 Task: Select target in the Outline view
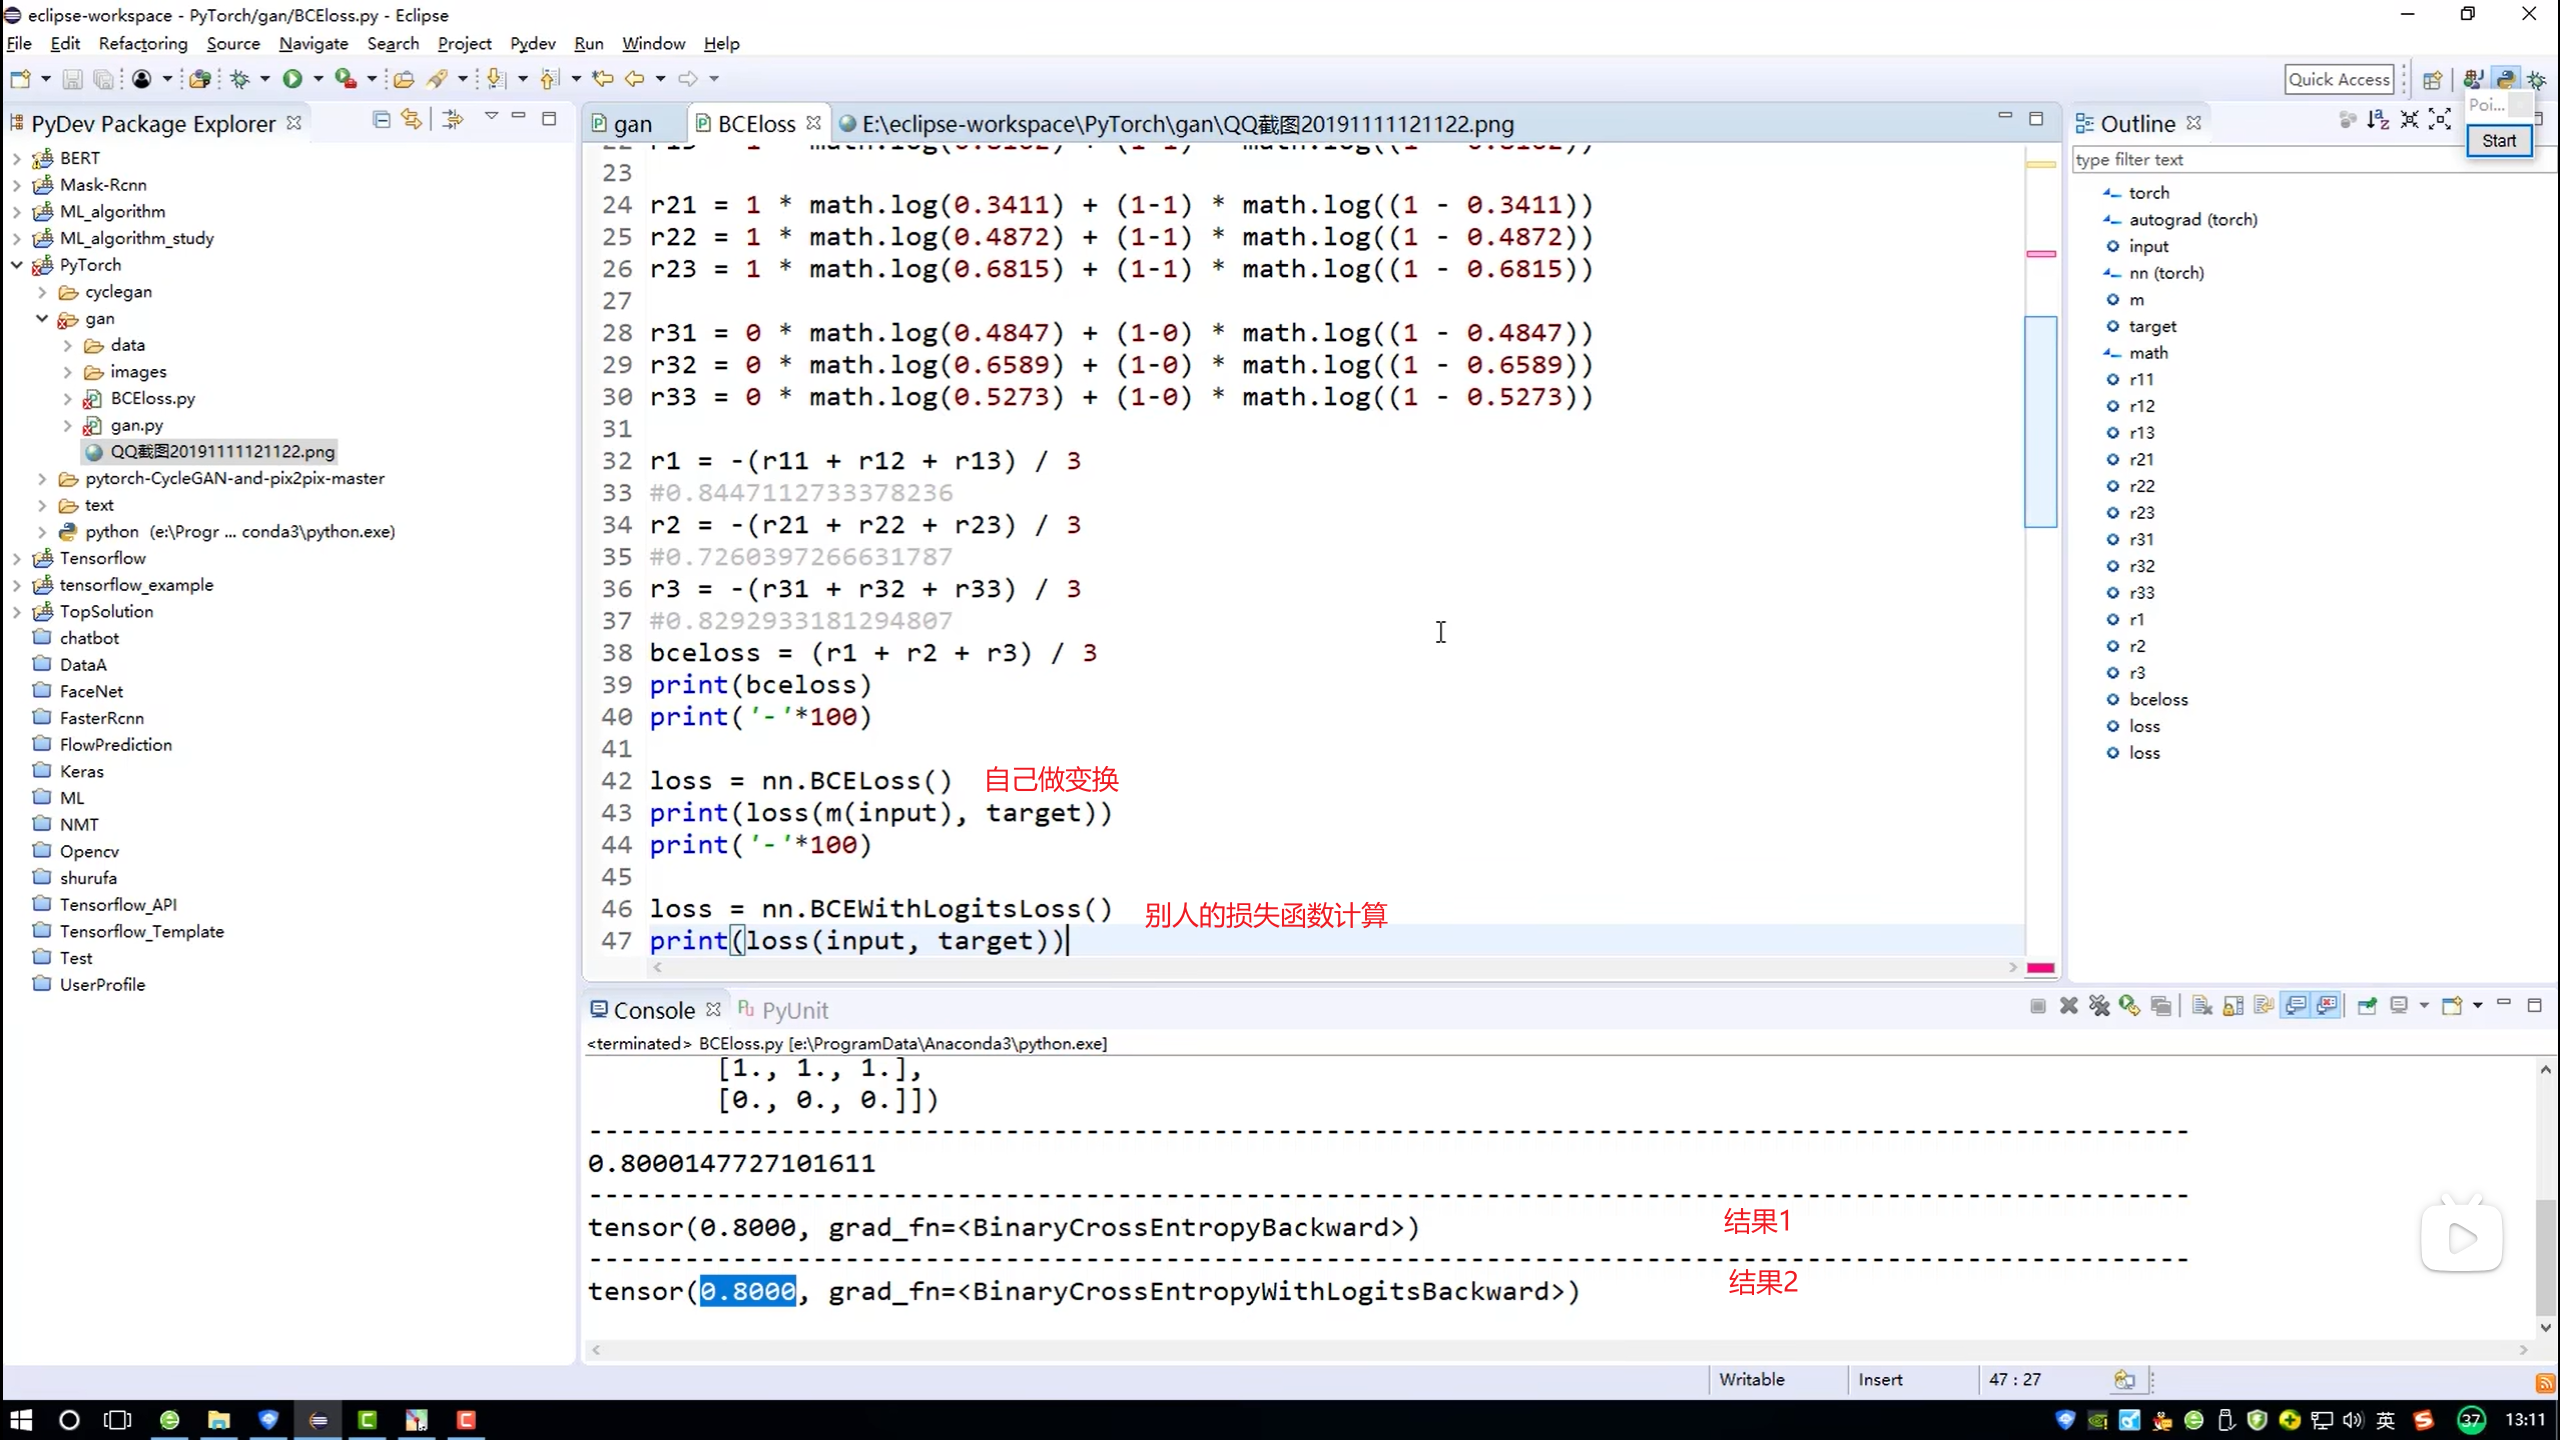pos(2152,326)
